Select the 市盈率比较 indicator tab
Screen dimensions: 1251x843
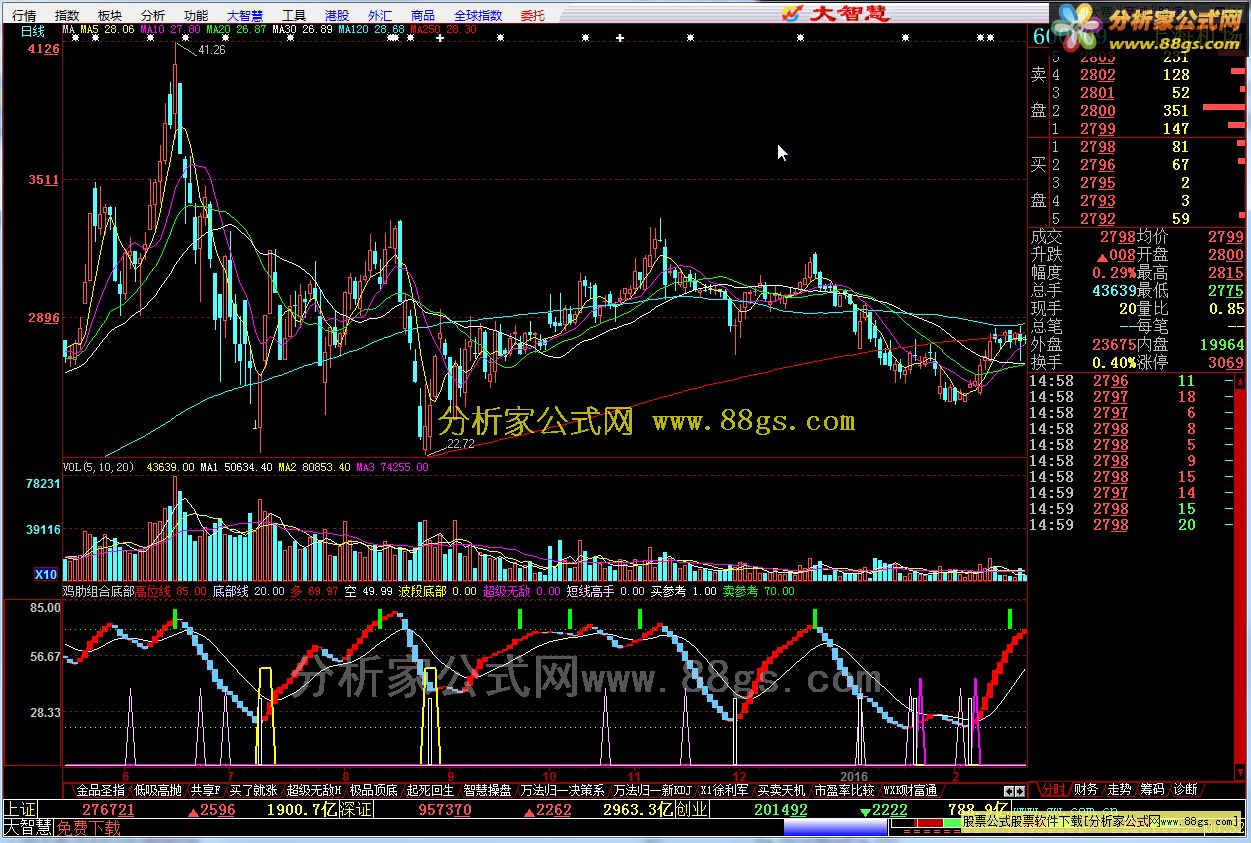[844, 790]
